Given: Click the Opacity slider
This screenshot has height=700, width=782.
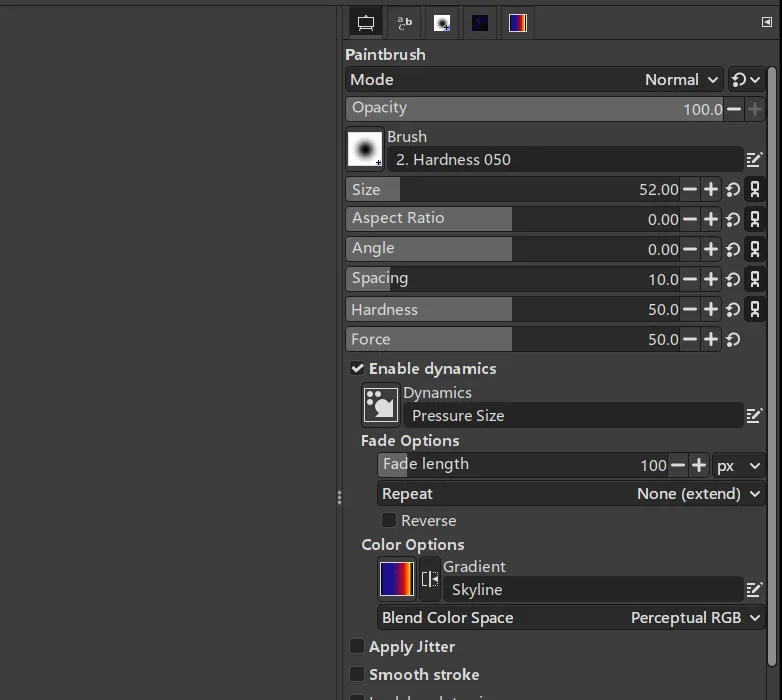Looking at the screenshot, I should pyautogui.click(x=534, y=109).
